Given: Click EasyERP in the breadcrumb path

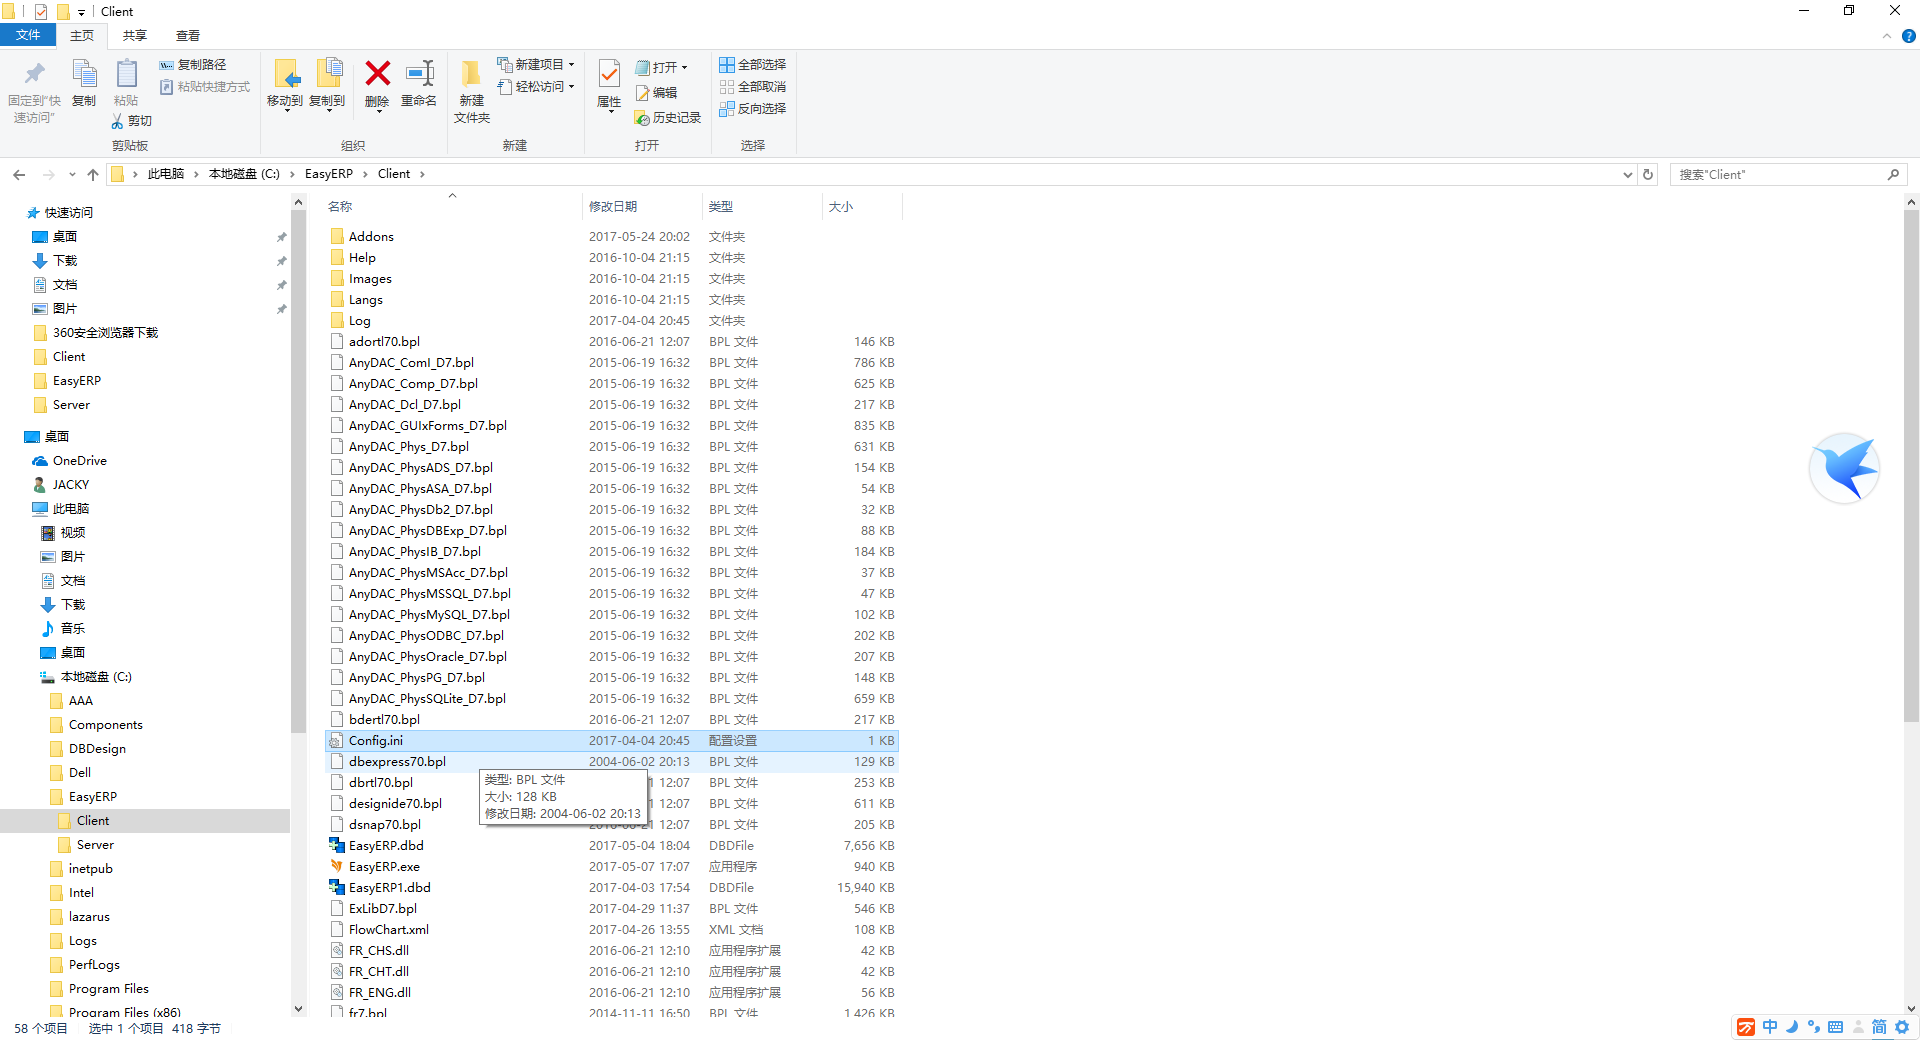Looking at the screenshot, I should [x=328, y=174].
